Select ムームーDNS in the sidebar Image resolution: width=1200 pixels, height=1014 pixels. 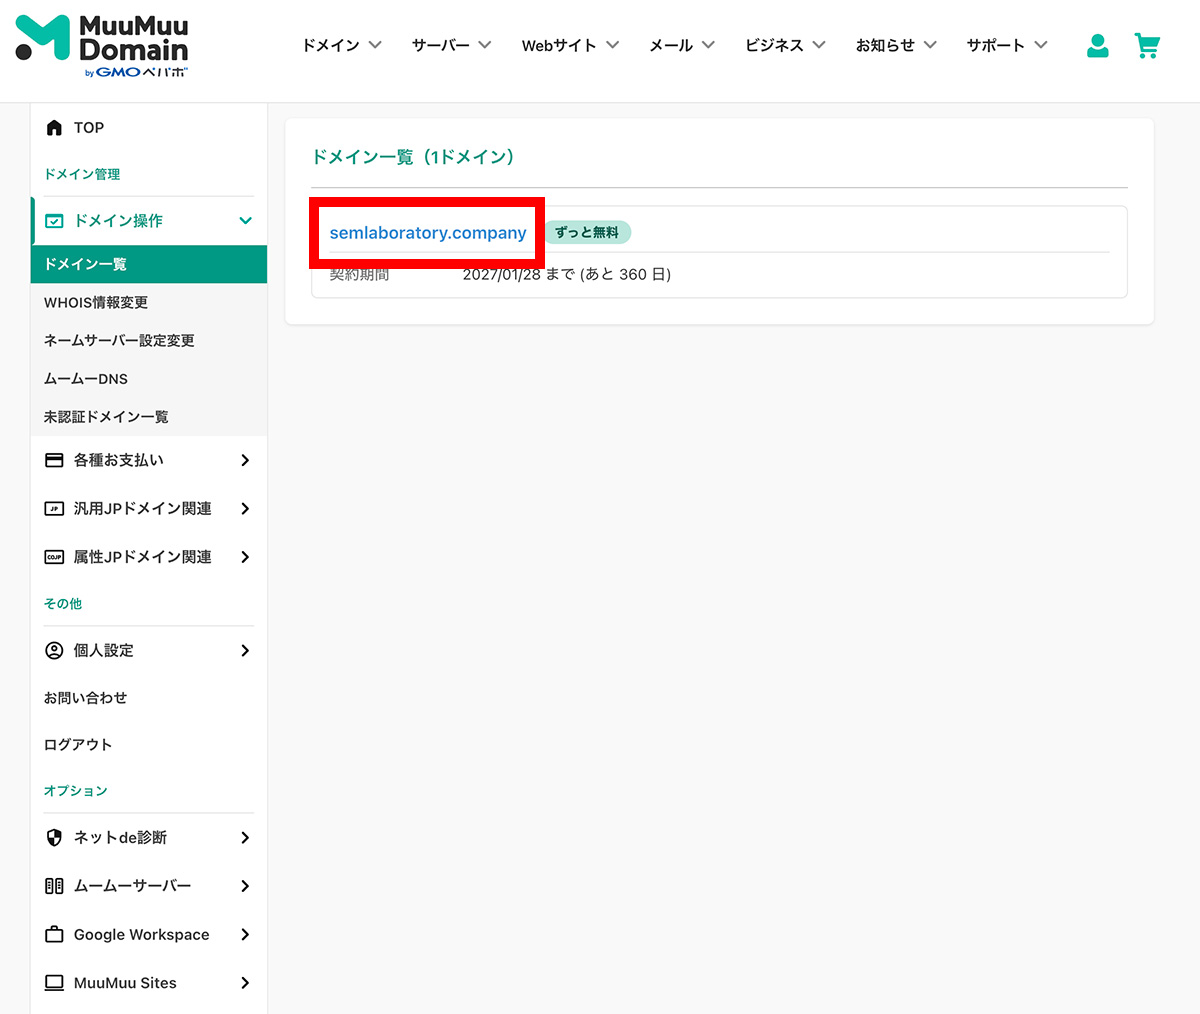[x=86, y=379]
